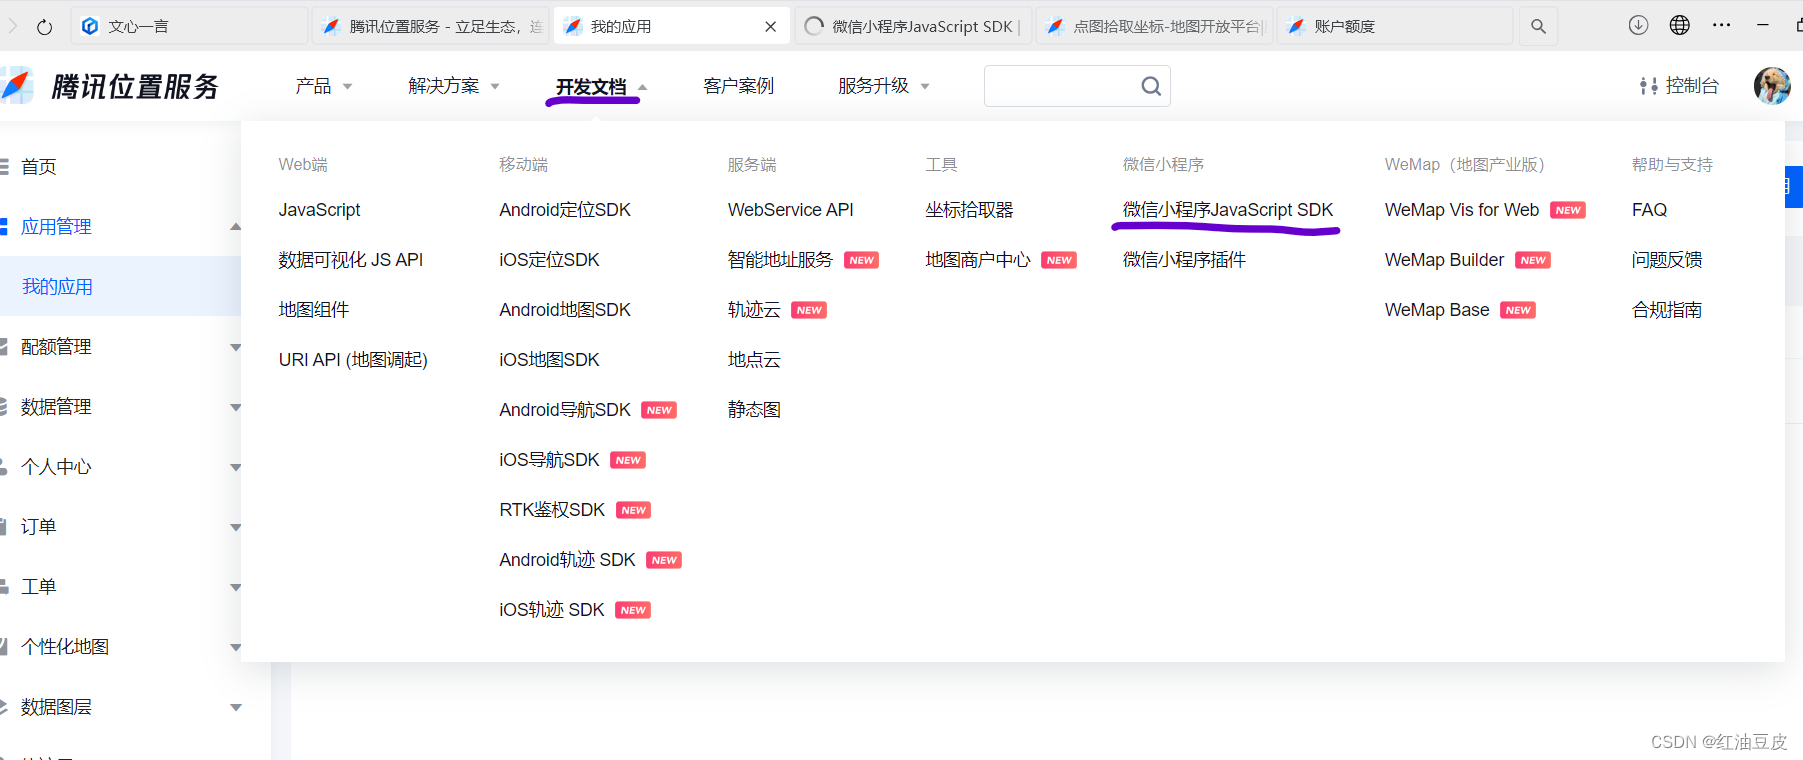This screenshot has height=760, width=1803.
Task: Collapse the 开发文档 nav menu
Action: coord(601,87)
